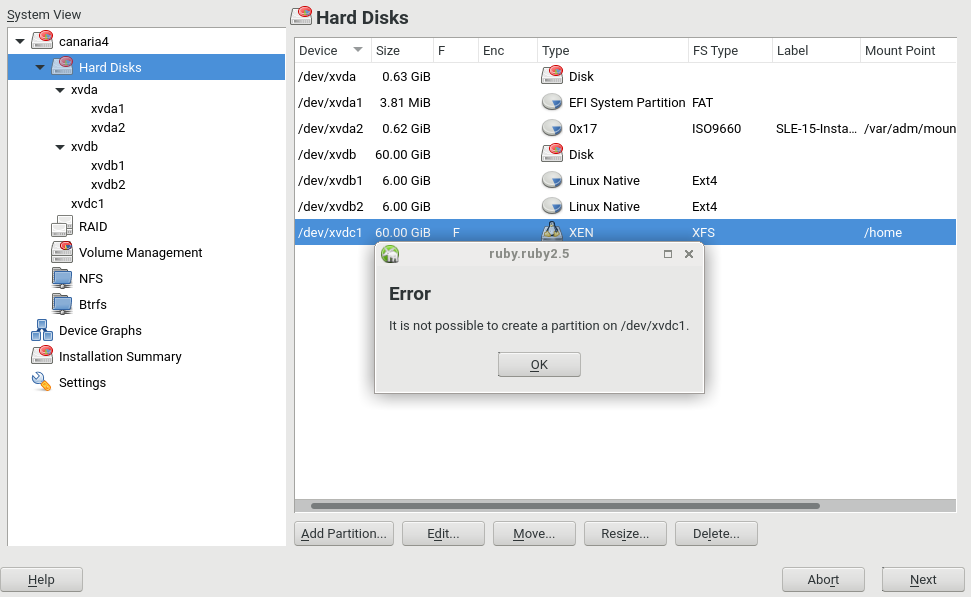Click the Add Partition button
The image size is (971, 597).
point(344,534)
